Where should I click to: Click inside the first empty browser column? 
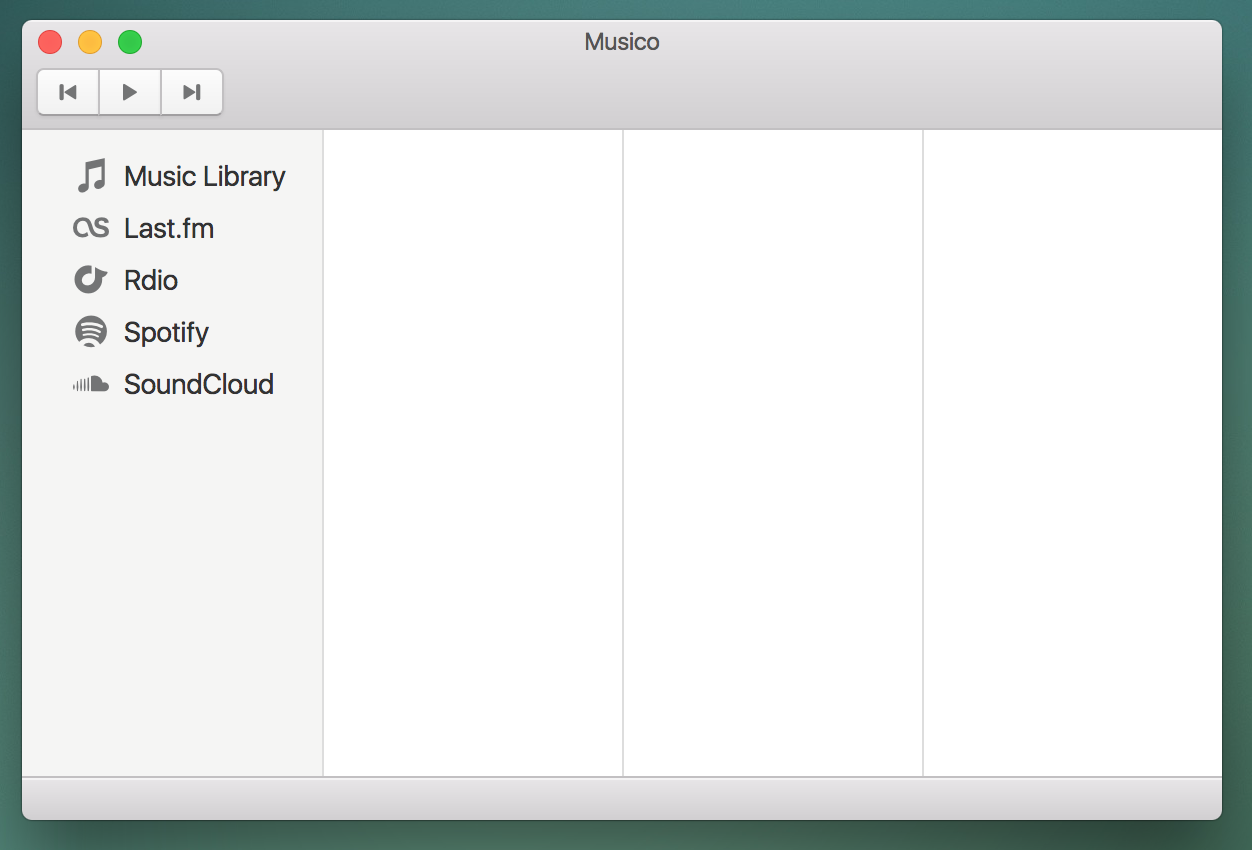point(472,450)
